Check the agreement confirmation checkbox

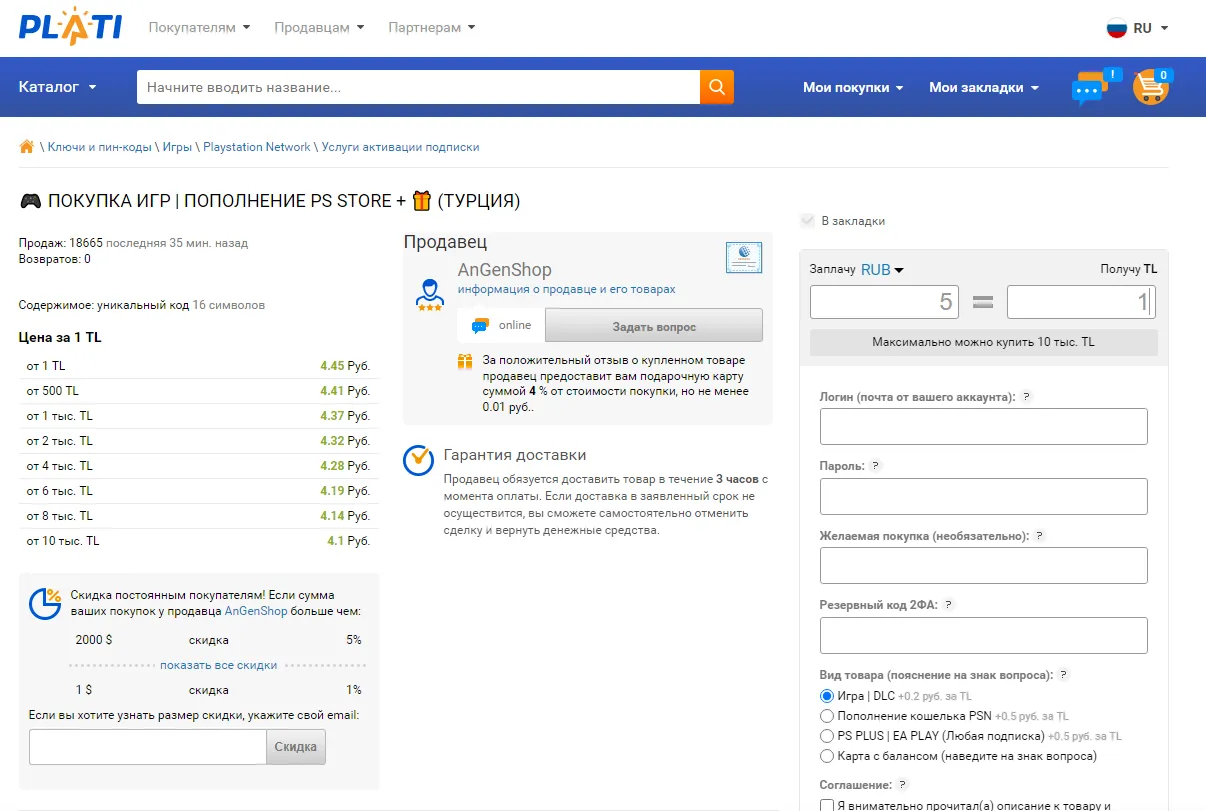(x=827, y=805)
